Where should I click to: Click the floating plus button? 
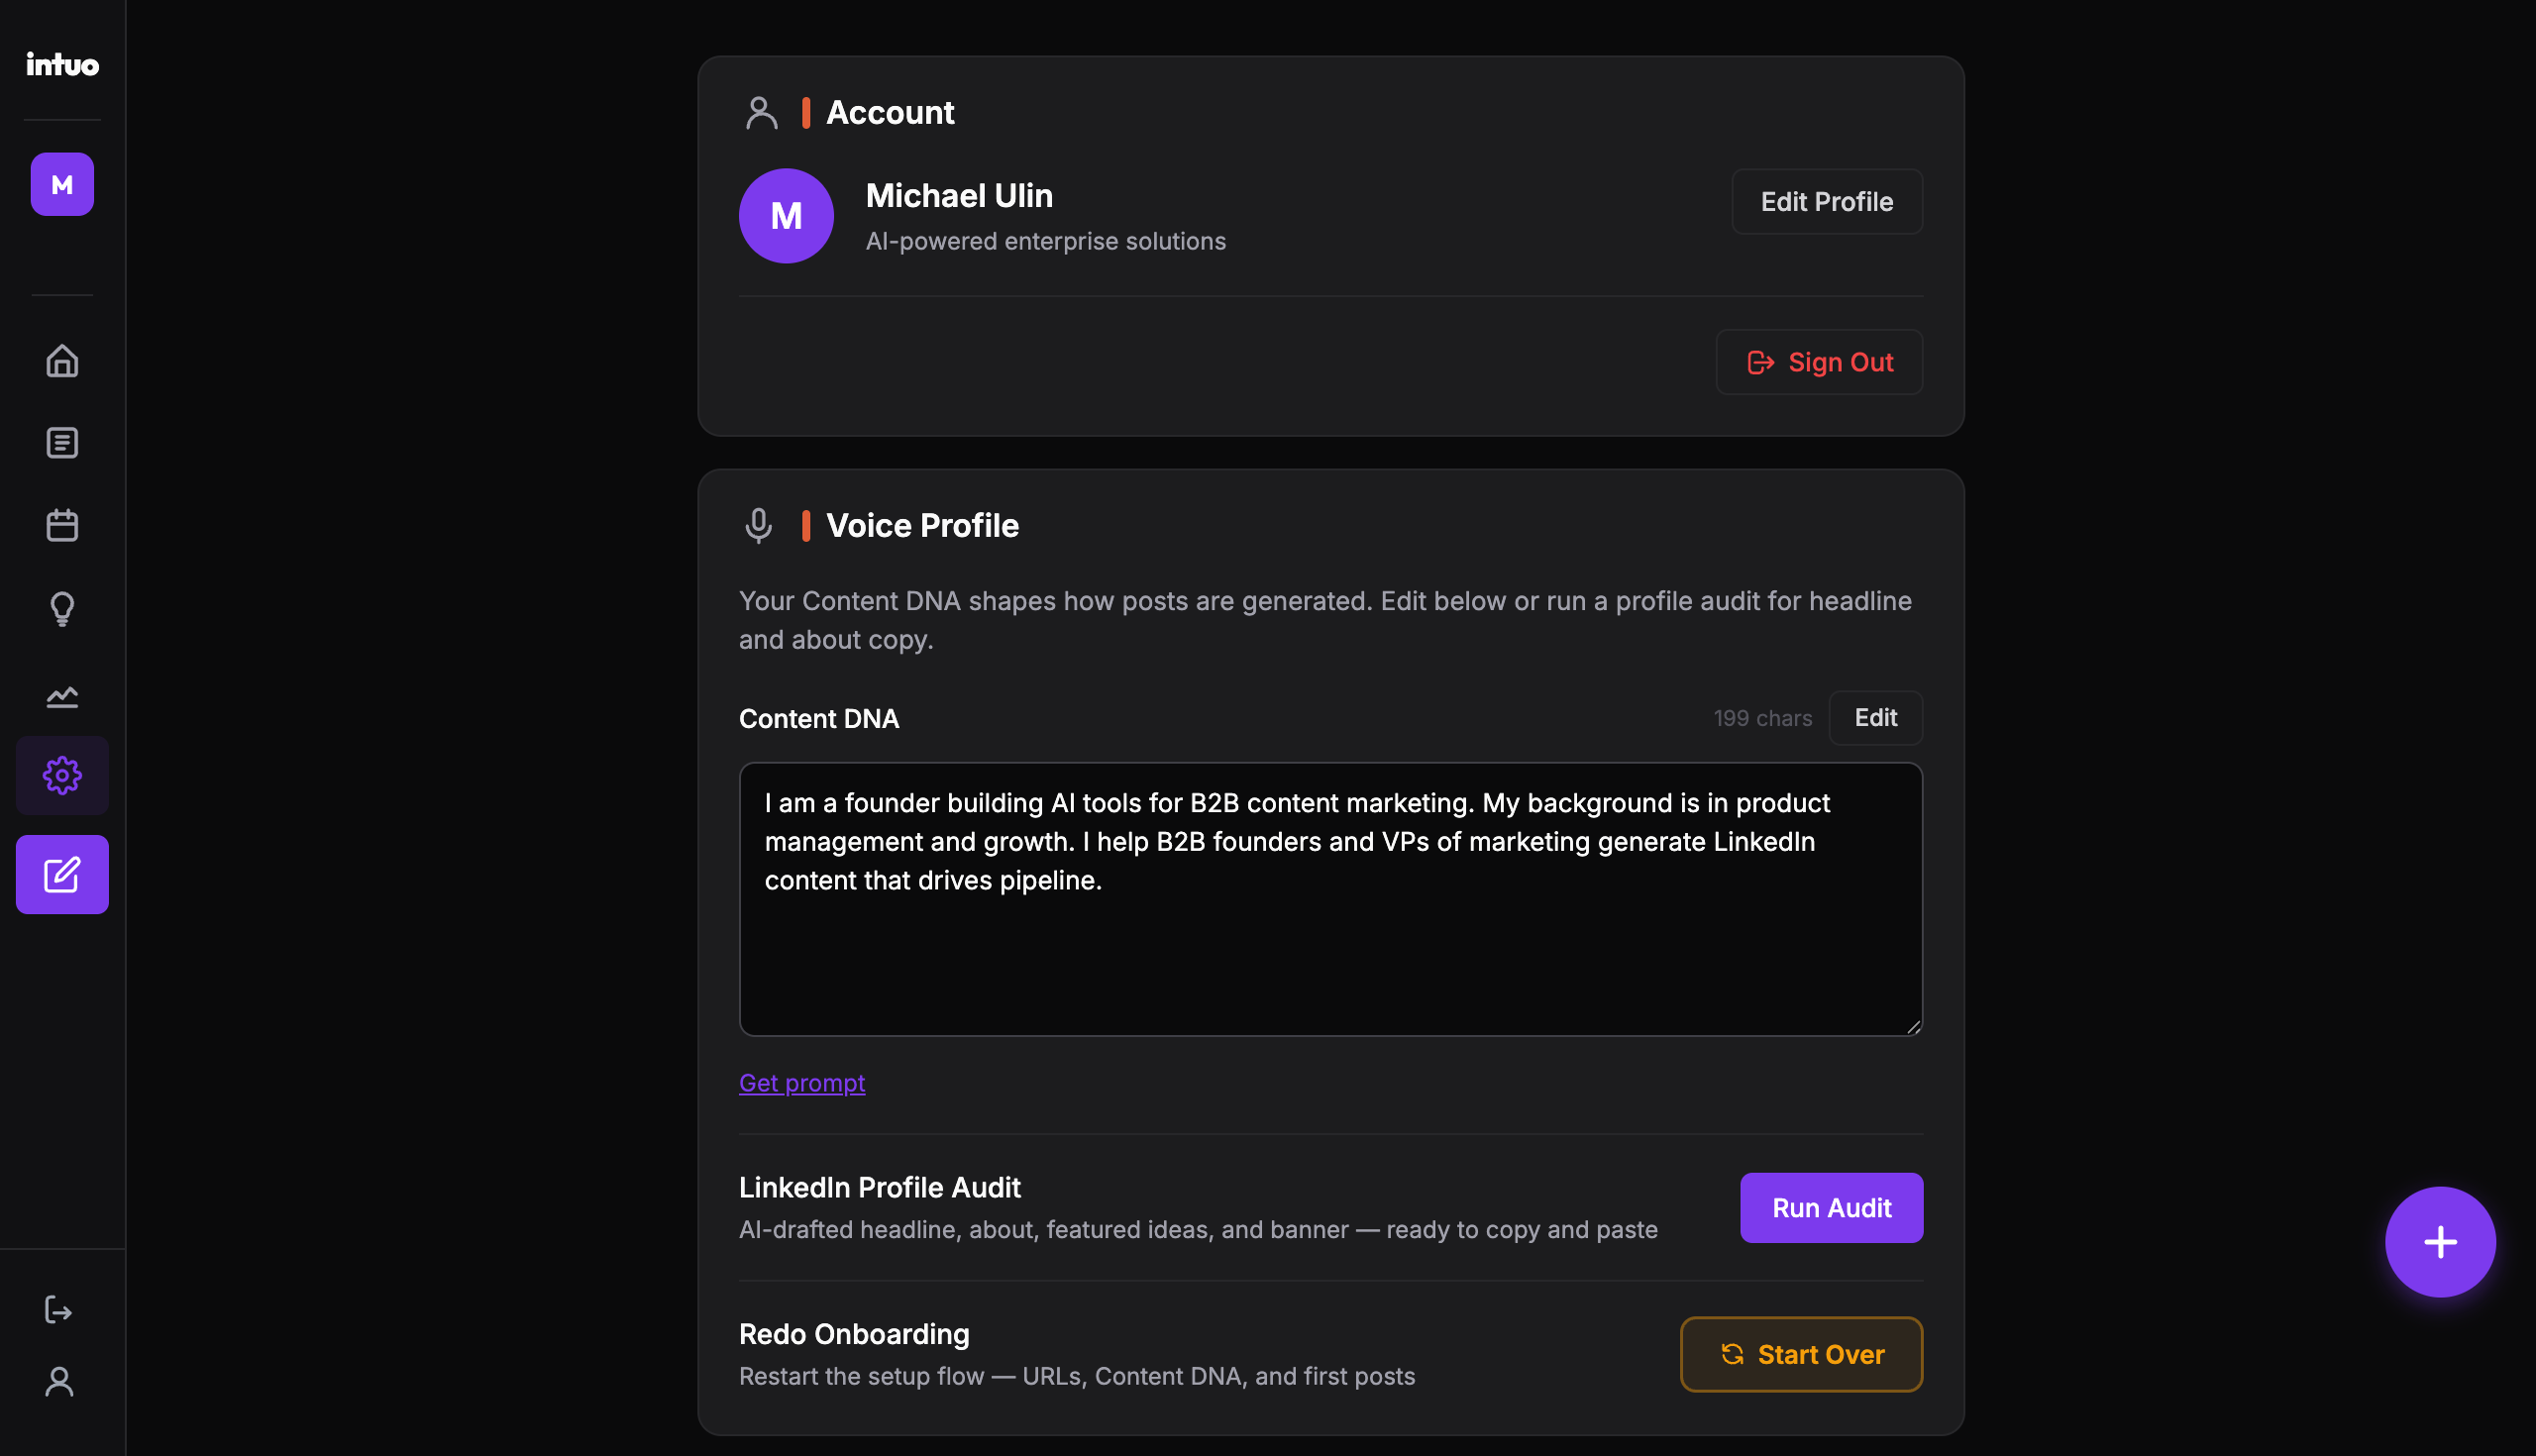tap(2439, 1242)
